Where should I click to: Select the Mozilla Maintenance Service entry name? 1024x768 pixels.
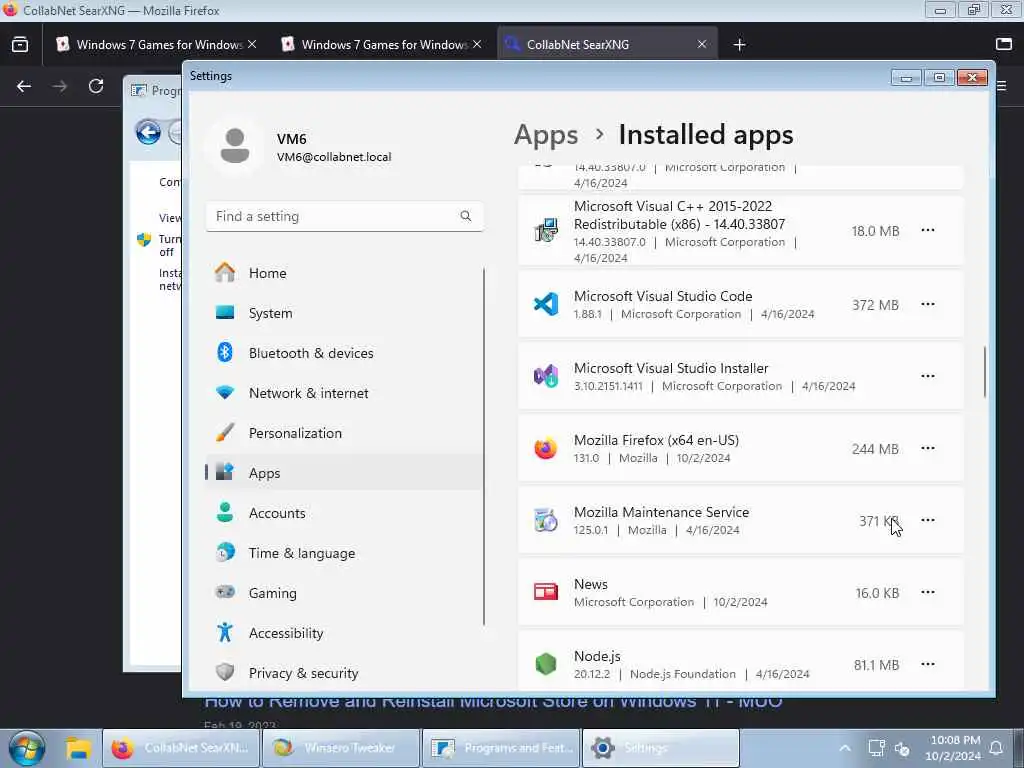click(661, 512)
